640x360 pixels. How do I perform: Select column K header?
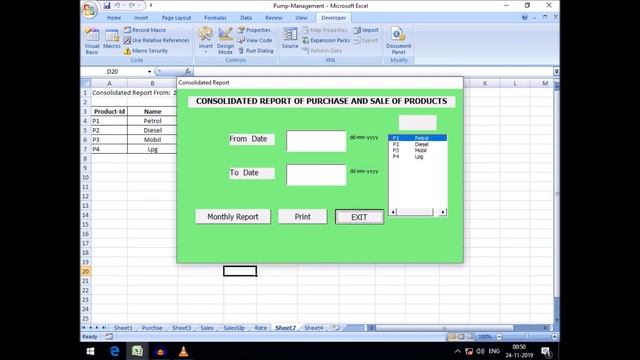tap(484, 83)
